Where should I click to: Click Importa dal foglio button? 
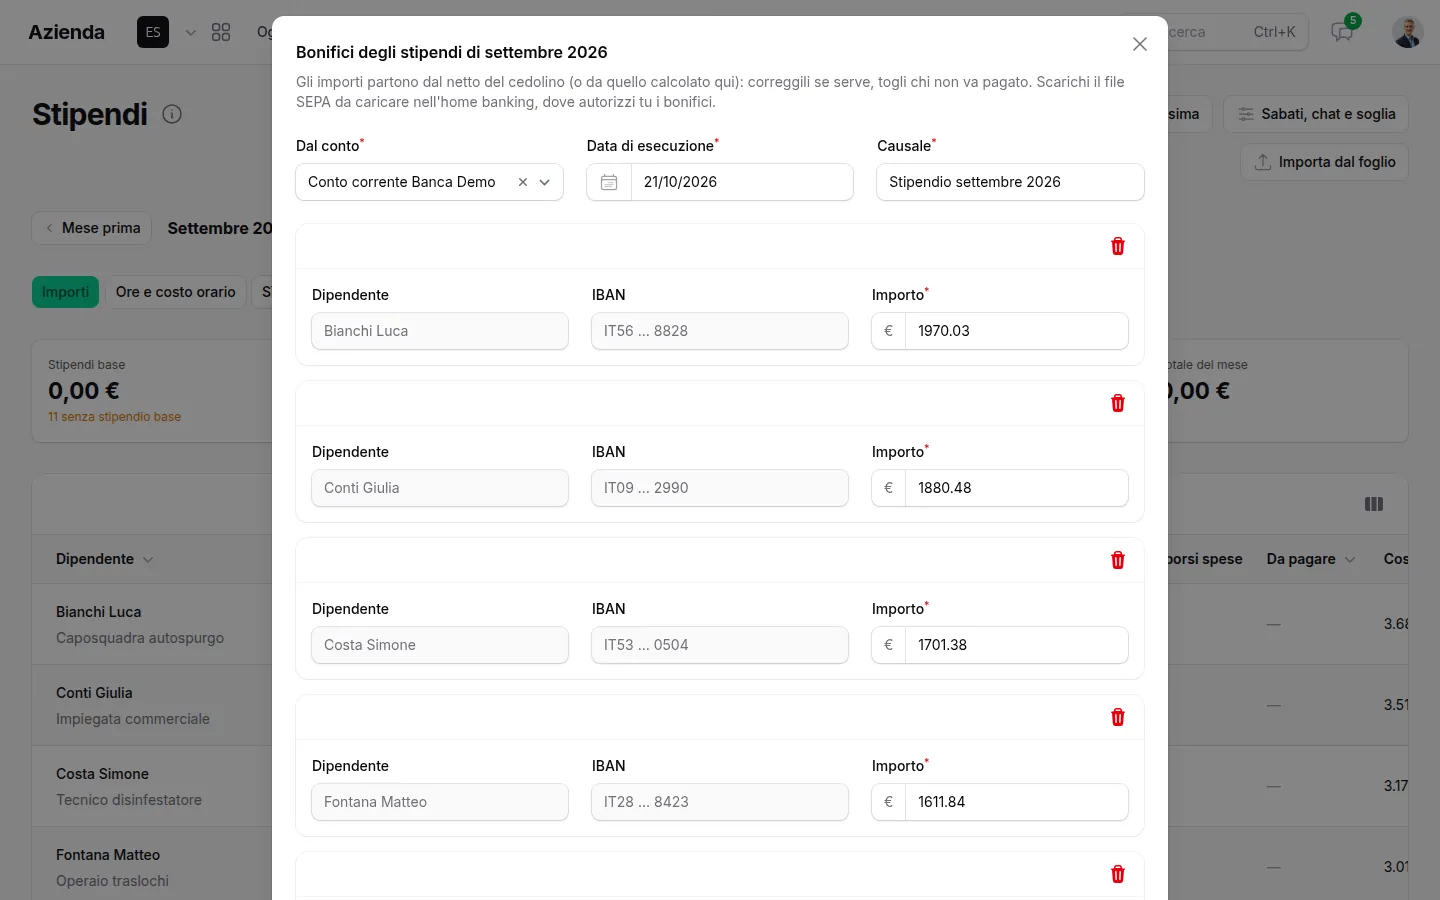[1325, 162]
